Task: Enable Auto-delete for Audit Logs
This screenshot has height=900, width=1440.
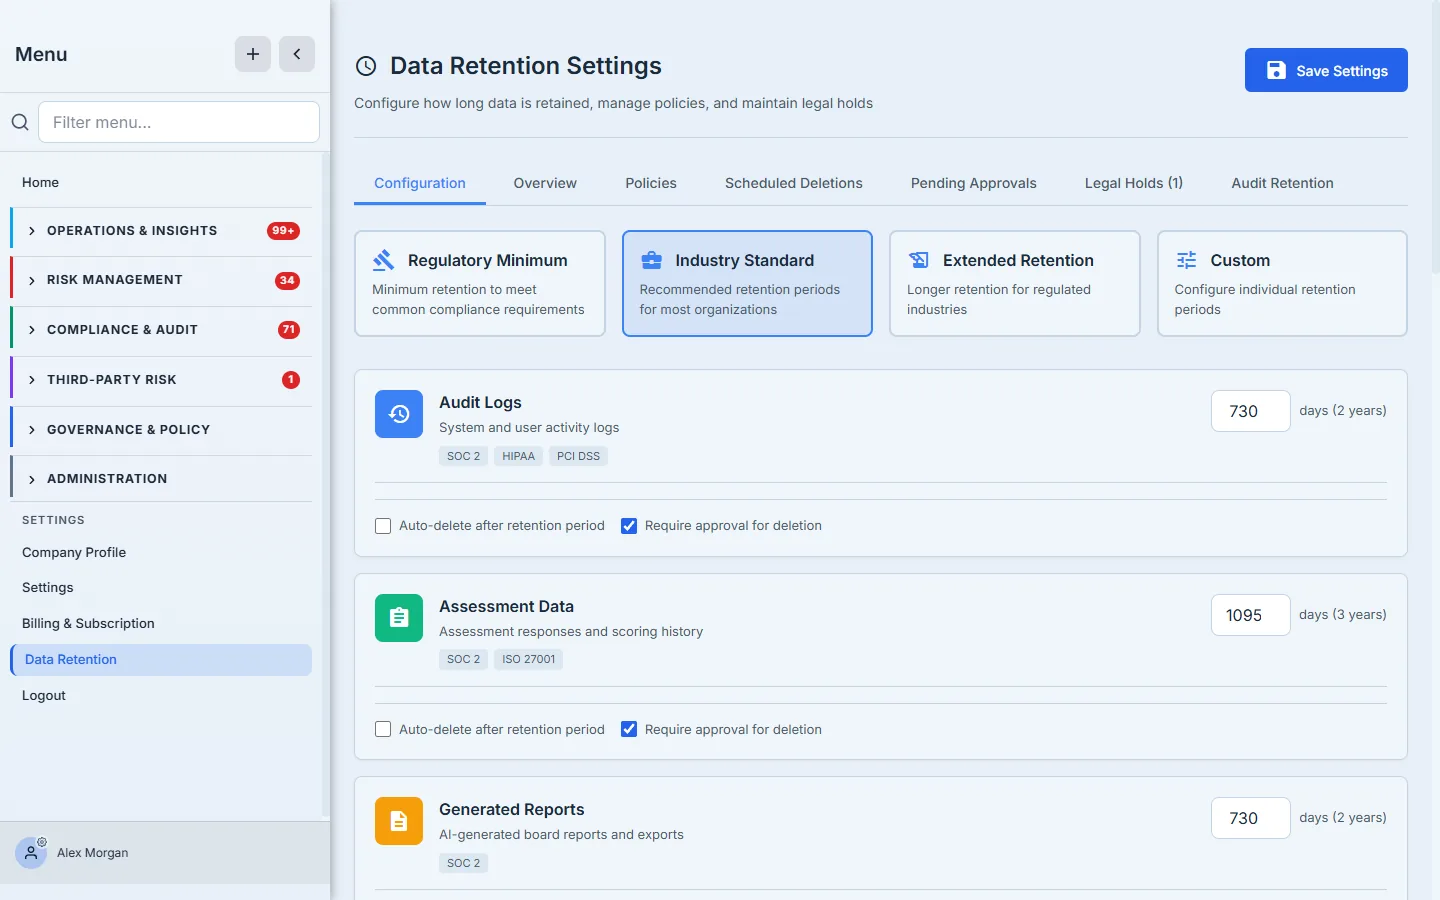Action: [x=383, y=526]
